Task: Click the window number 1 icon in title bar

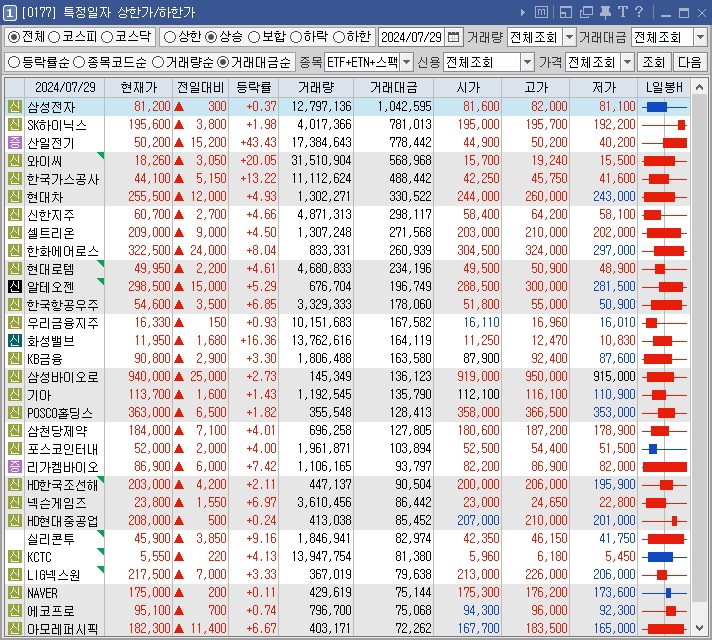Action: point(10,13)
